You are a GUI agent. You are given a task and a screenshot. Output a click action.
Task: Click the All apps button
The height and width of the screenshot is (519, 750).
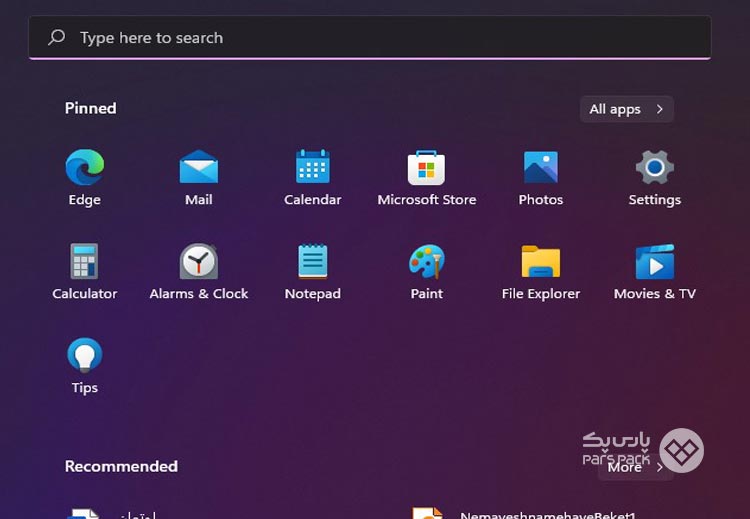[x=627, y=109]
